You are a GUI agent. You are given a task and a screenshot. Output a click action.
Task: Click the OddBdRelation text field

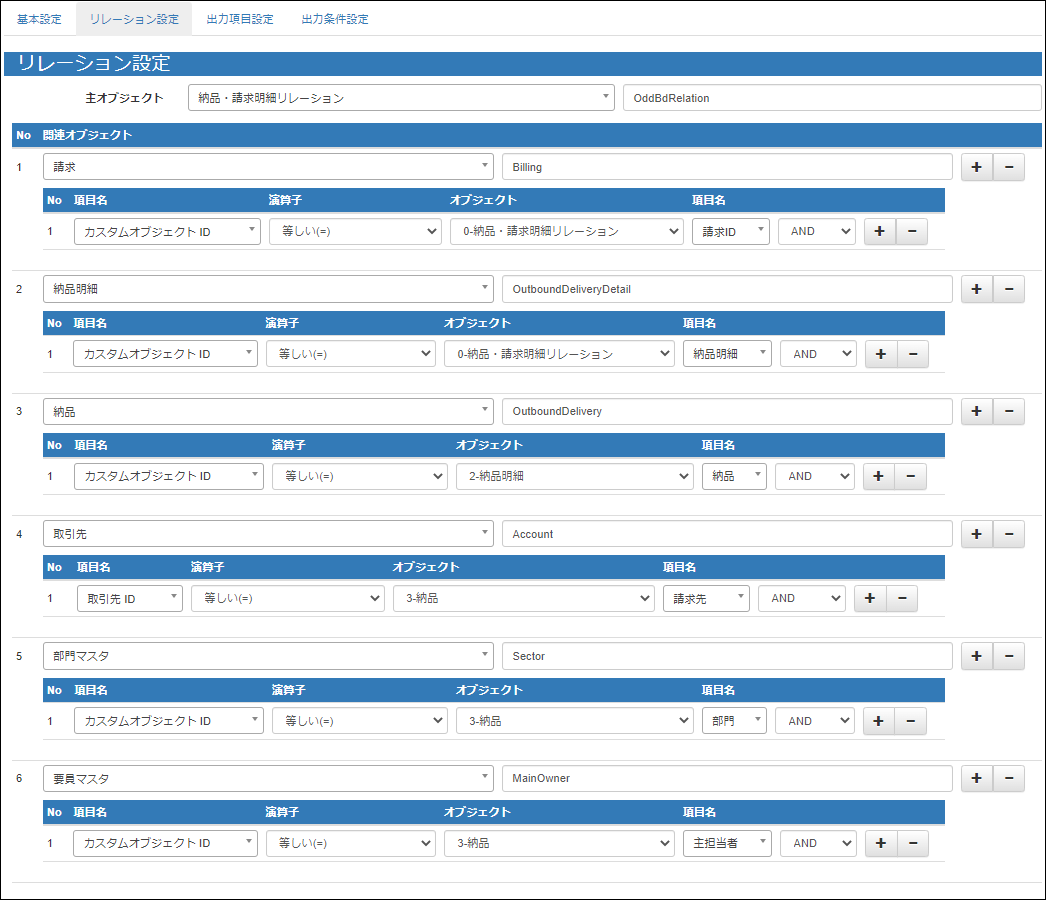pyautogui.click(x=831, y=98)
